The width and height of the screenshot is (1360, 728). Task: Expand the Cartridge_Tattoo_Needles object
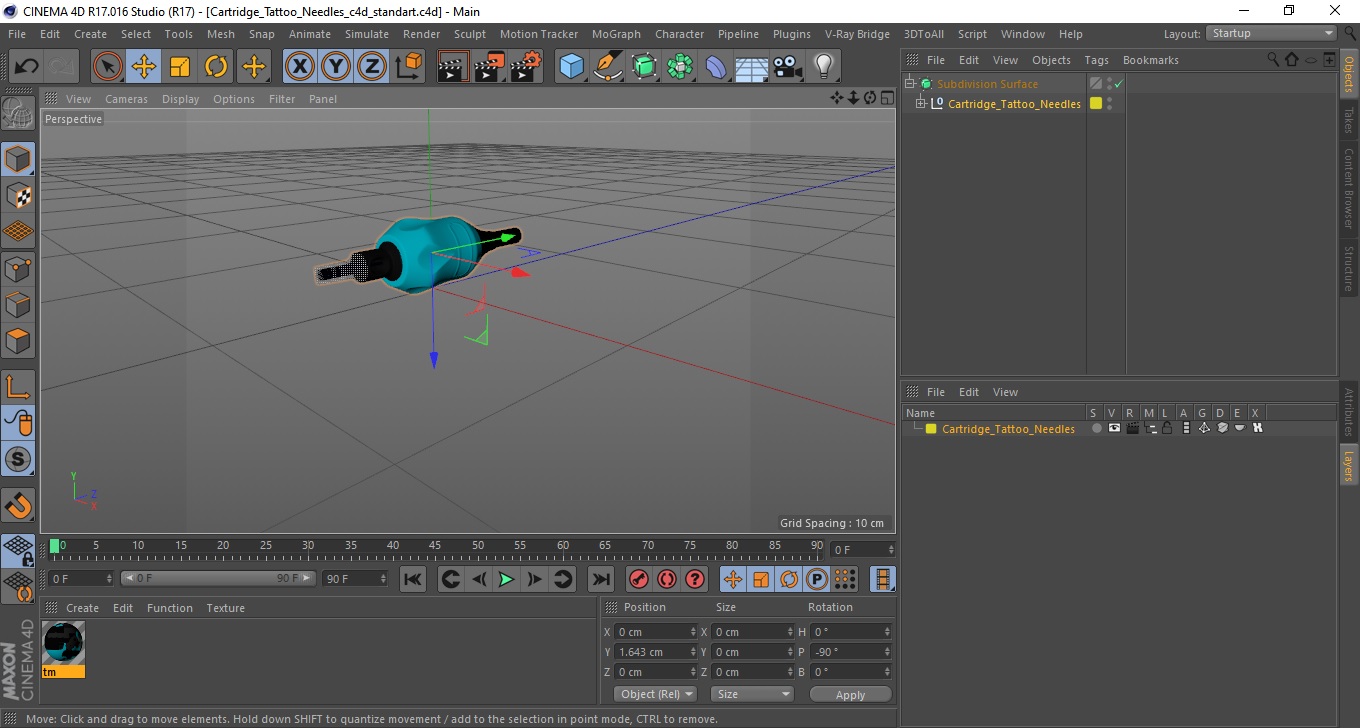[920, 104]
